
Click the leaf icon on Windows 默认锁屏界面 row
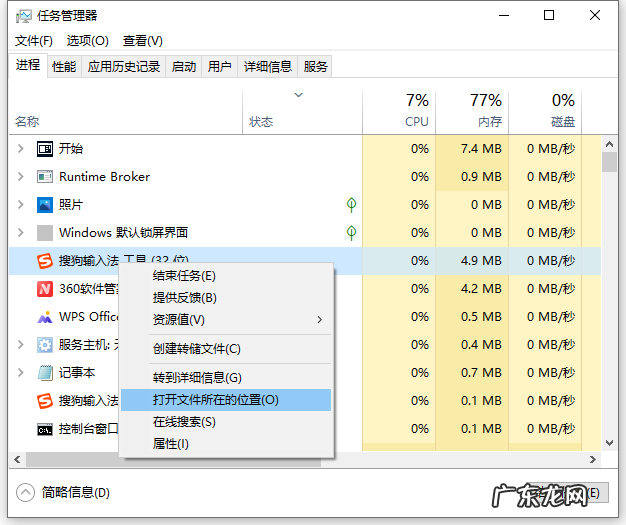click(x=351, y=233)
